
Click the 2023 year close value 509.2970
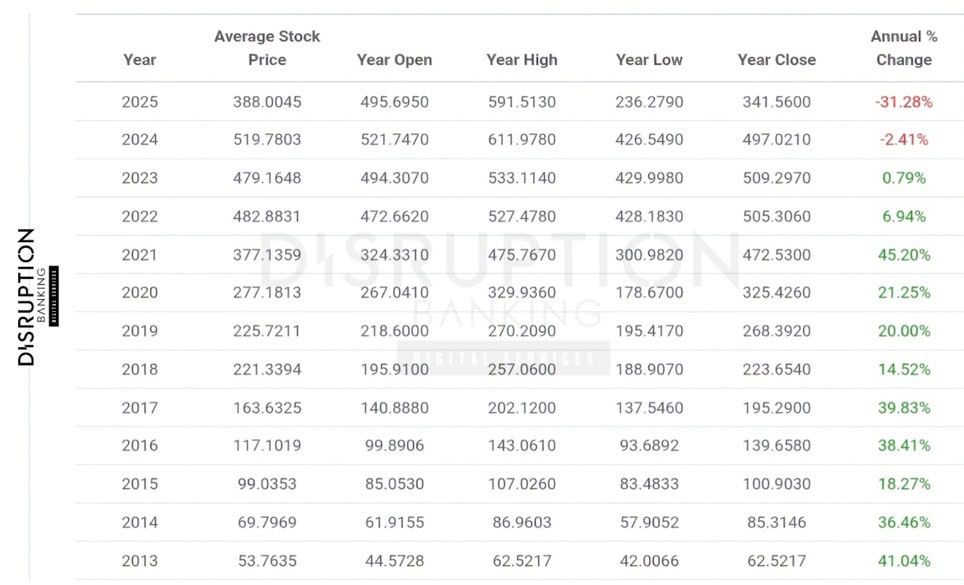[776, 178]
